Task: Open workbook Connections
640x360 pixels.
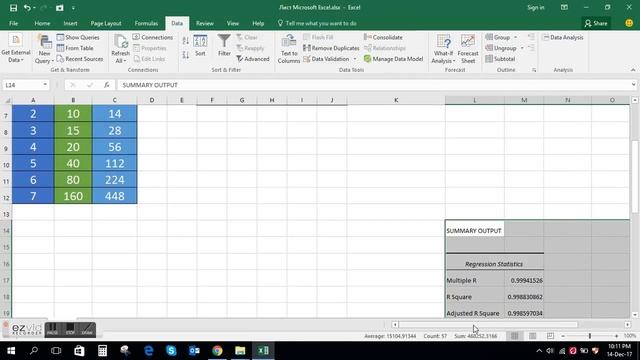Action: (153, 37)
